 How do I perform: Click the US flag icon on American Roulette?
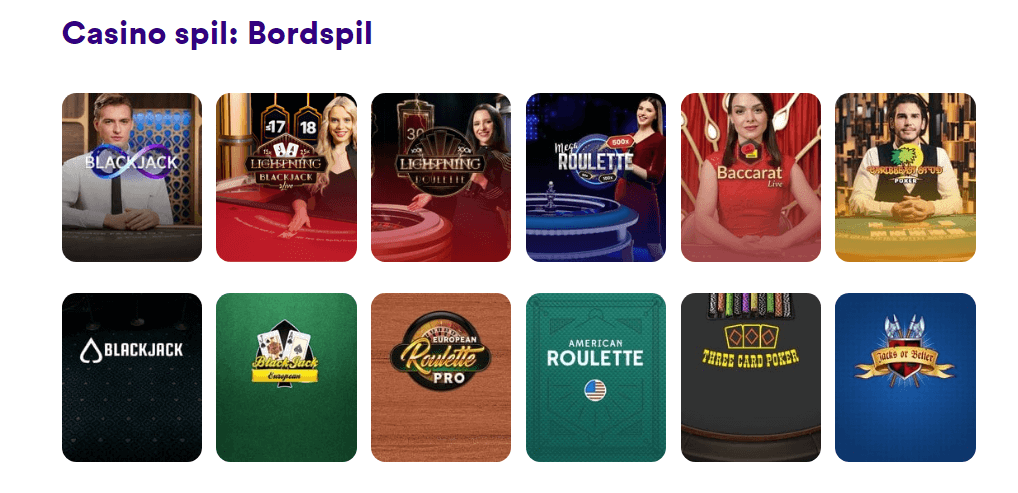[595, 390]
